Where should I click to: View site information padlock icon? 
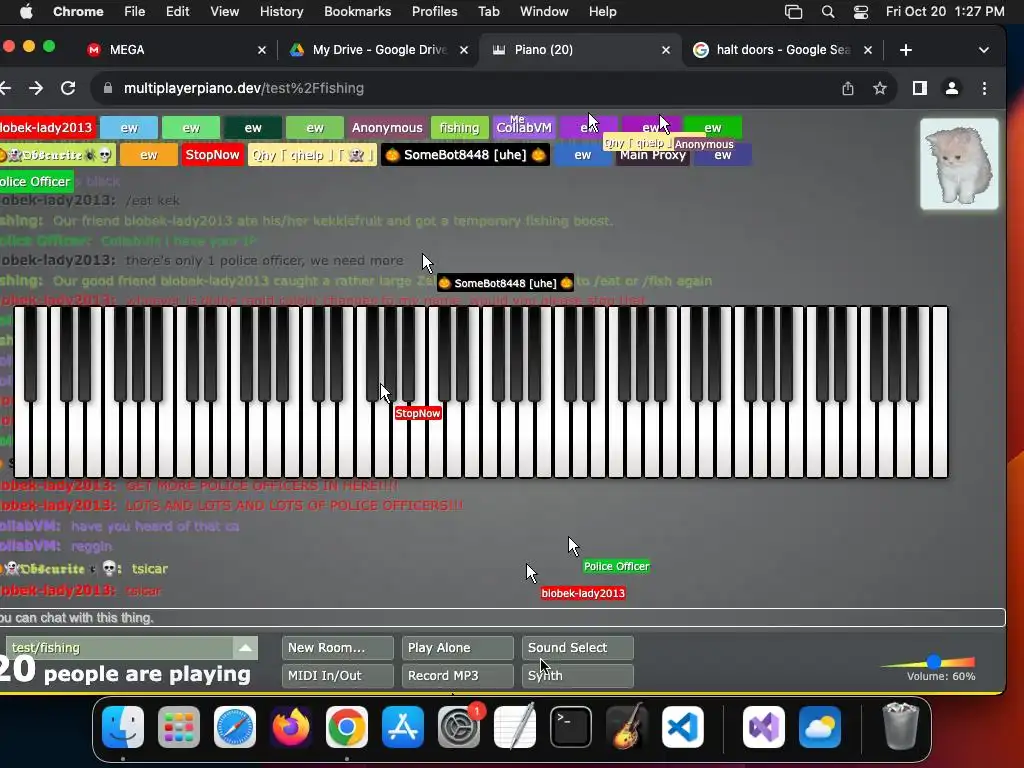coord(108,88)
